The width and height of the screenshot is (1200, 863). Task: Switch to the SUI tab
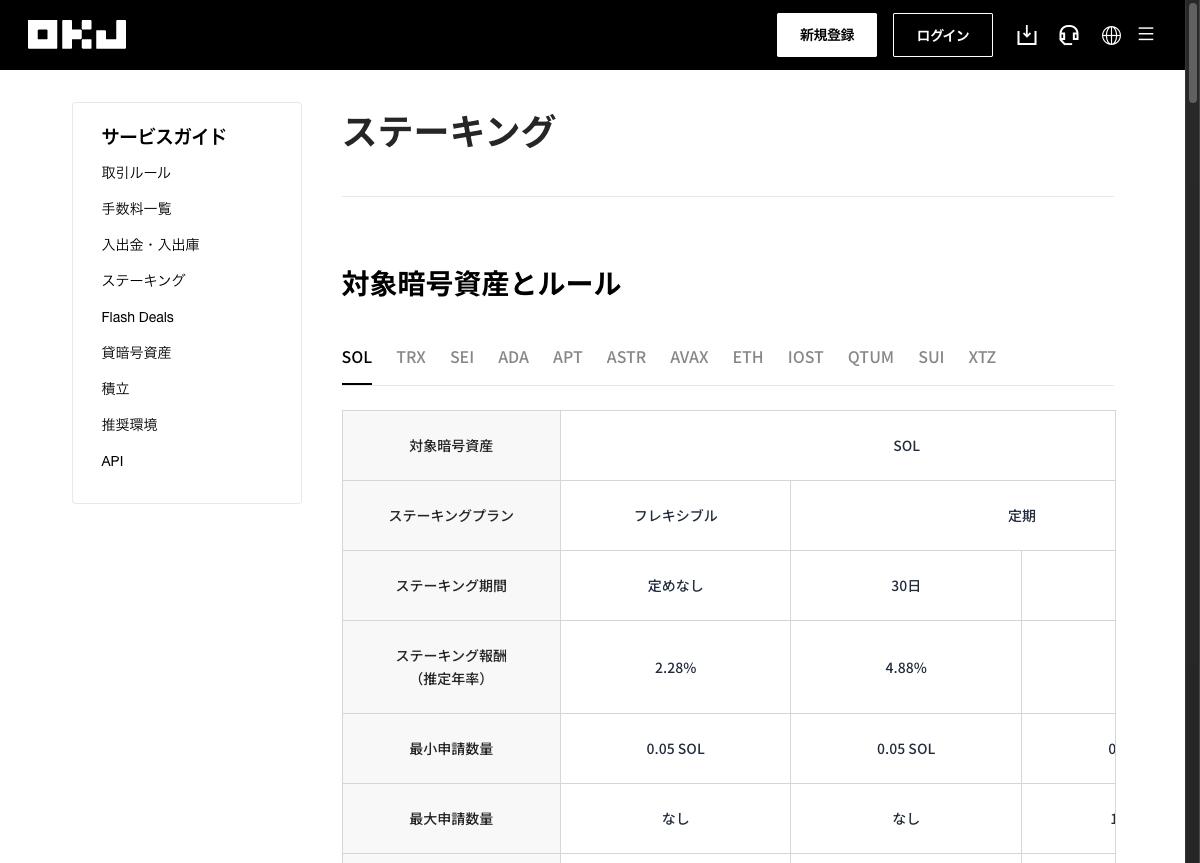[x=931, y=357]
